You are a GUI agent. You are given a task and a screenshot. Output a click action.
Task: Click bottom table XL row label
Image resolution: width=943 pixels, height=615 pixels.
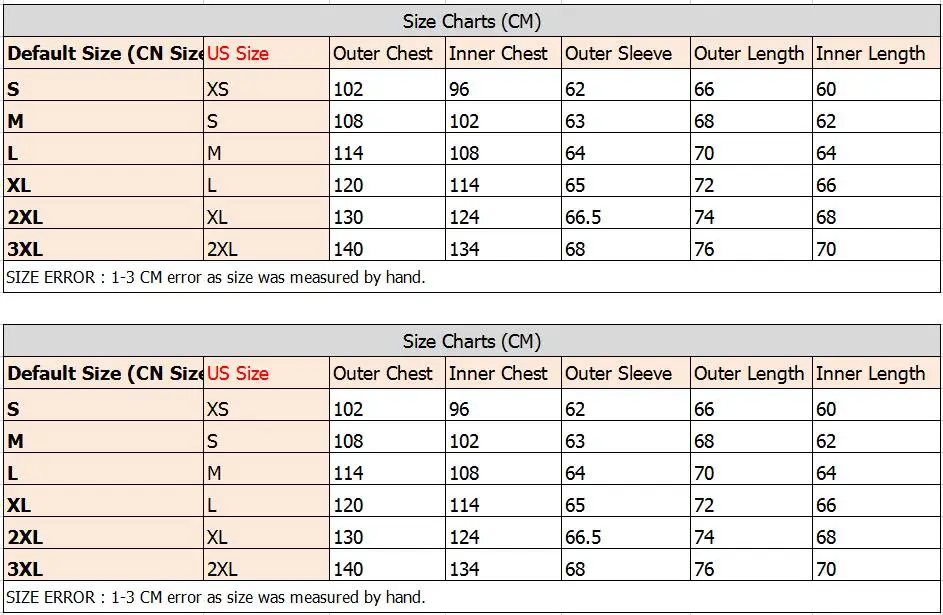point(19,505)
